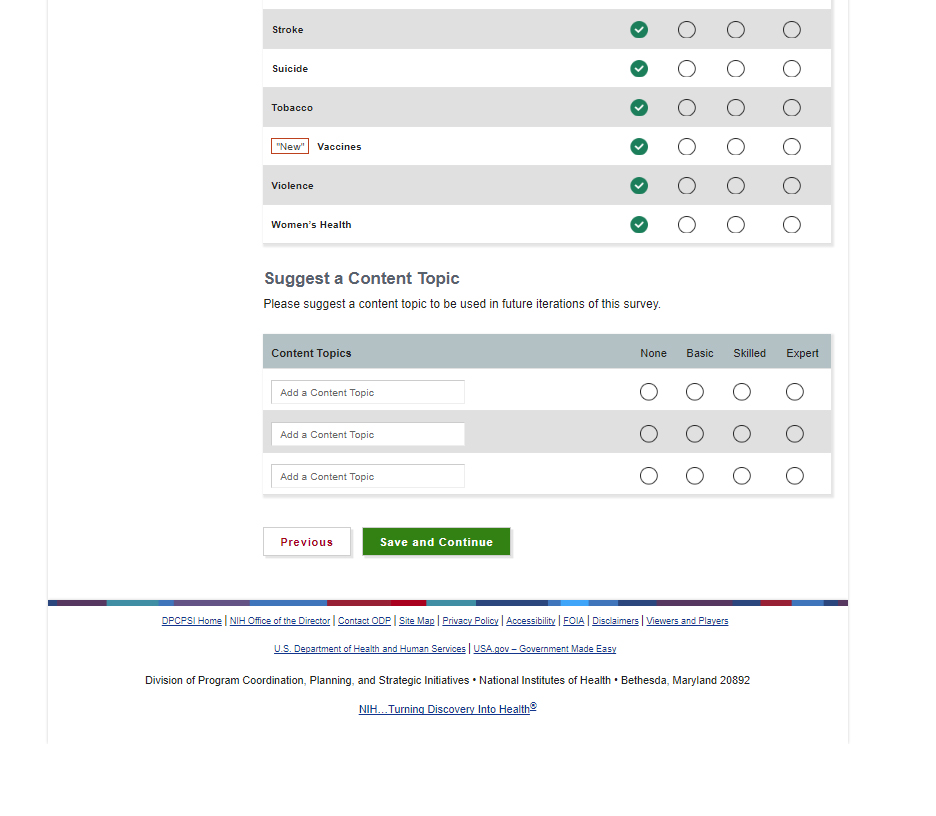The image size is (936, 816).
Task: Select None for first suggested content topic
Action: pos(649,392)
